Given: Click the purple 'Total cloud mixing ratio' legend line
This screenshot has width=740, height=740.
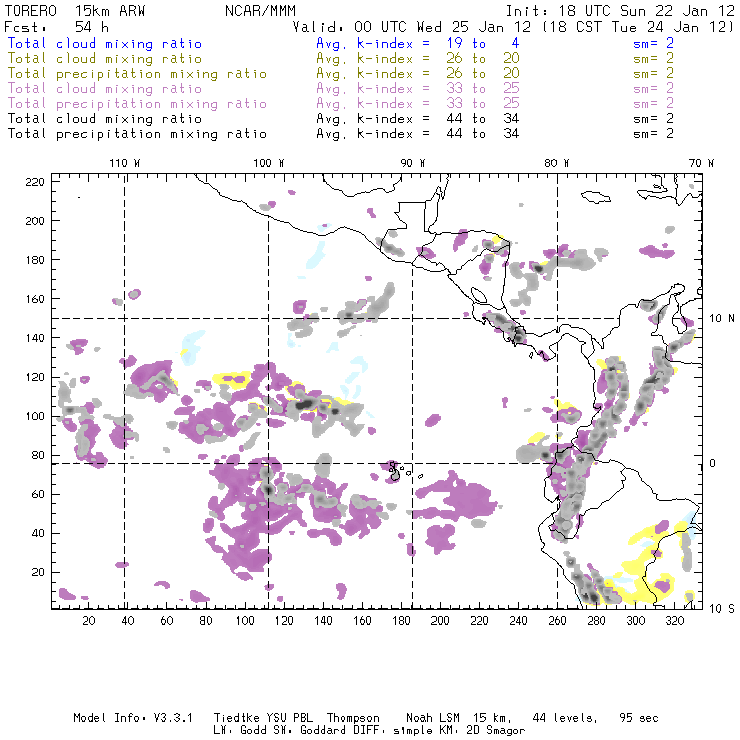Looking at the screenshot, I should point(105,89).
